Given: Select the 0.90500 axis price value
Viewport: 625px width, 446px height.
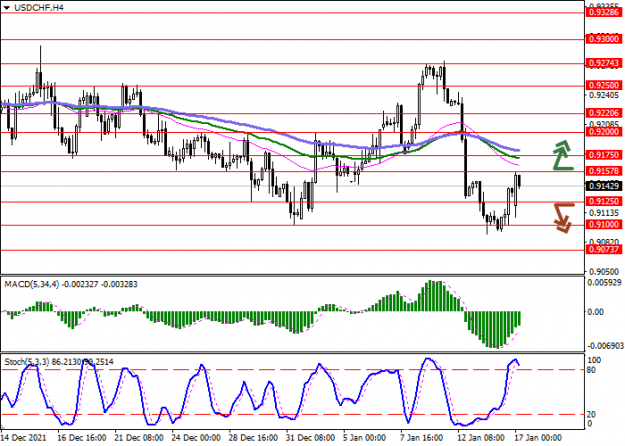Looking at the screenshot, I should tap(604, 272).
